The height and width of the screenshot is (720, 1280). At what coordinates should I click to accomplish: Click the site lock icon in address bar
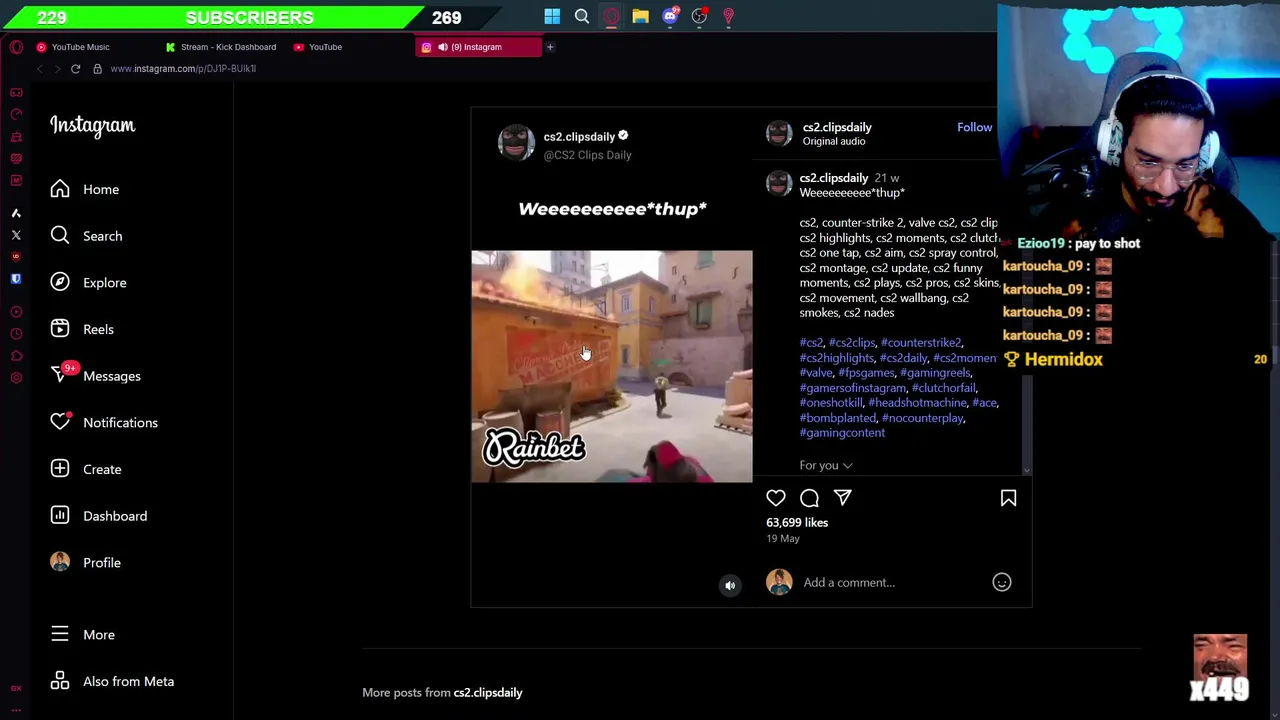[97, 69]
